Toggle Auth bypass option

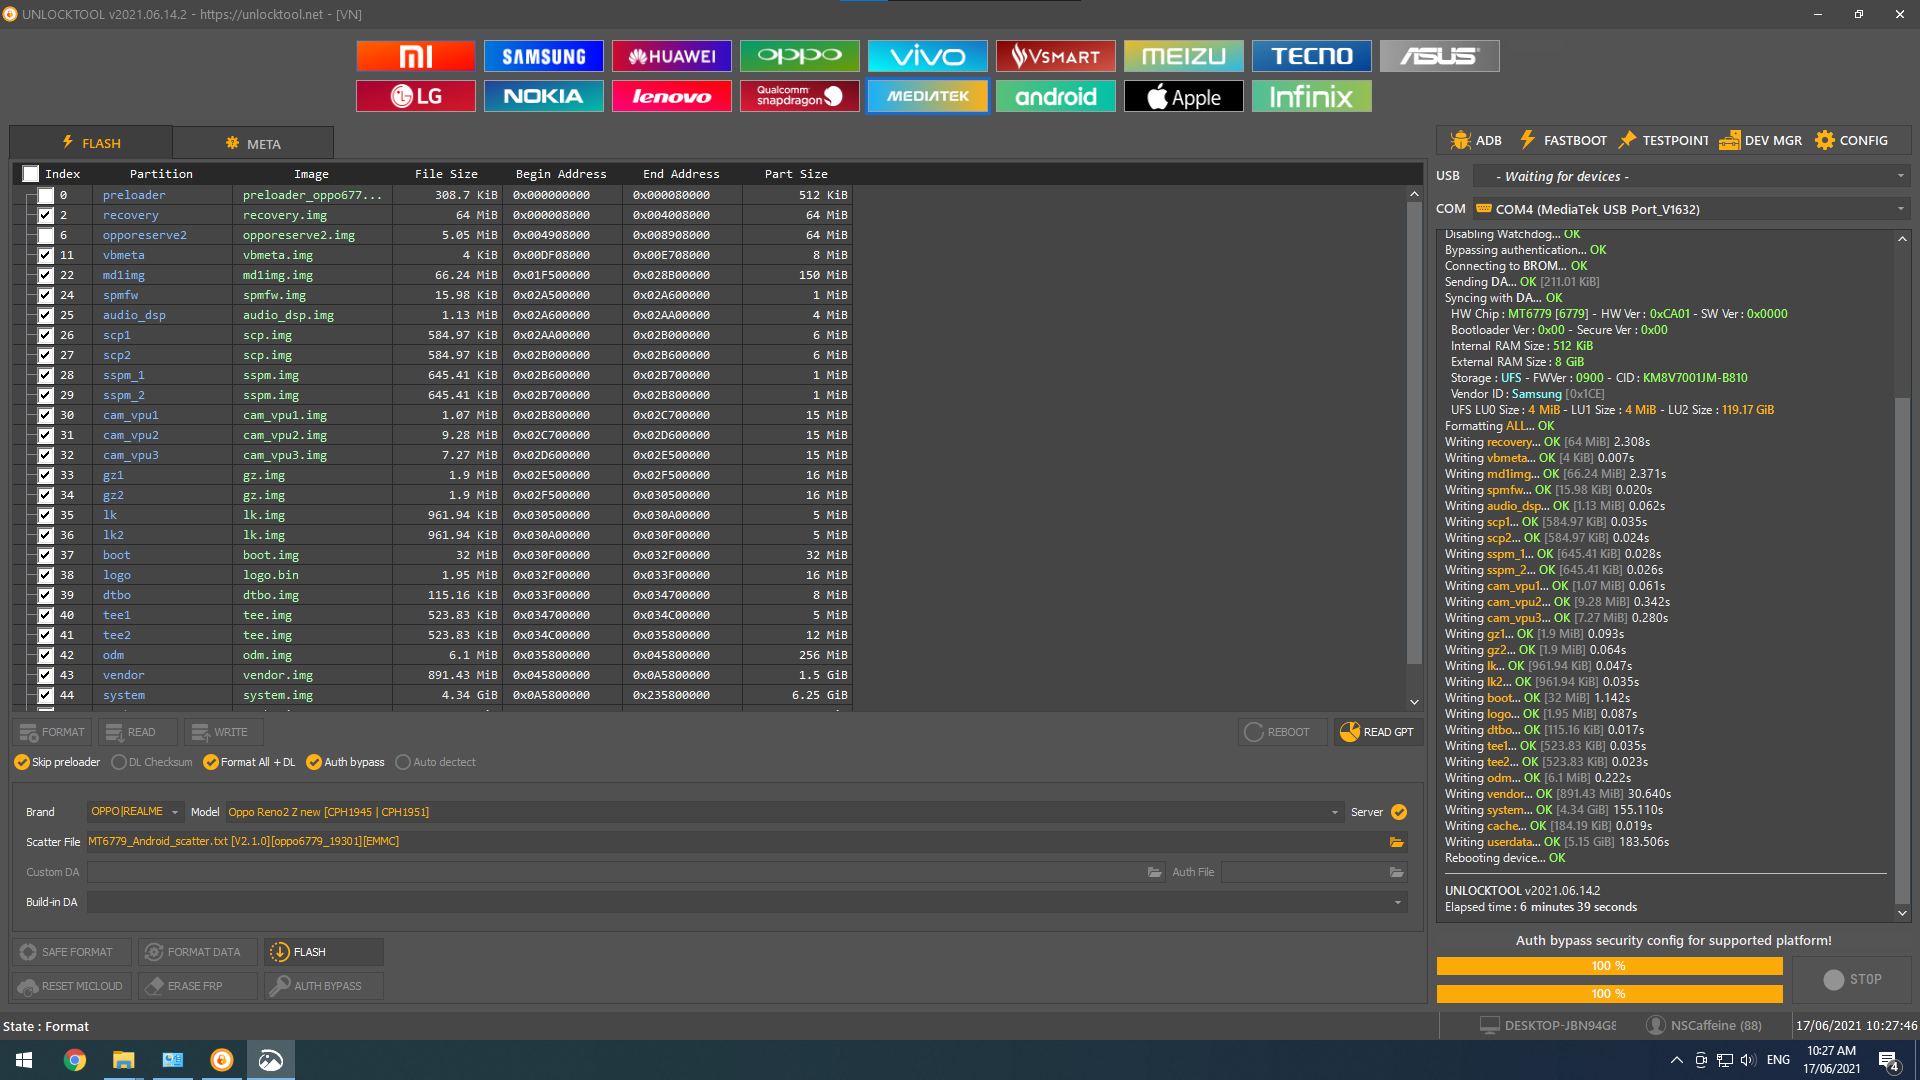[x=345, y=762]
